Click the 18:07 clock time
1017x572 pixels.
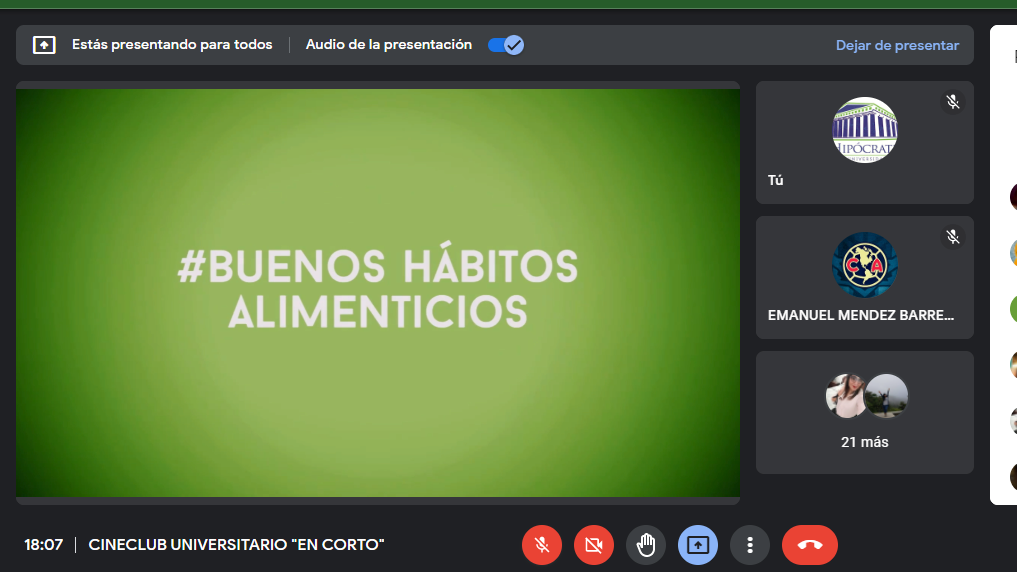tap(43, 545)
